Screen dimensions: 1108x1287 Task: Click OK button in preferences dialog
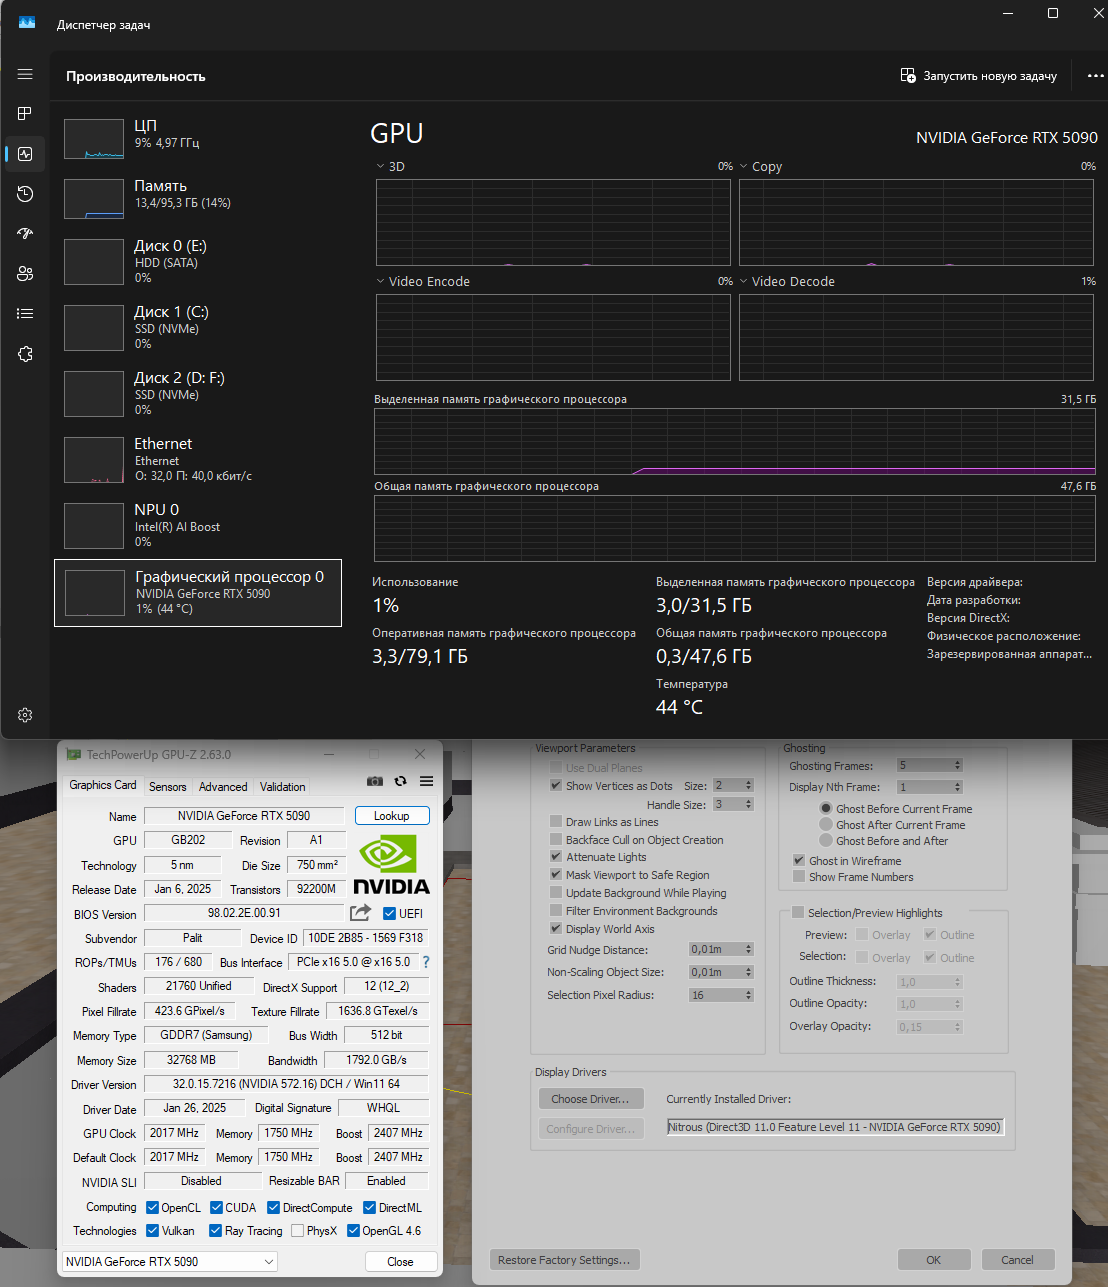tap(934, 1260)
